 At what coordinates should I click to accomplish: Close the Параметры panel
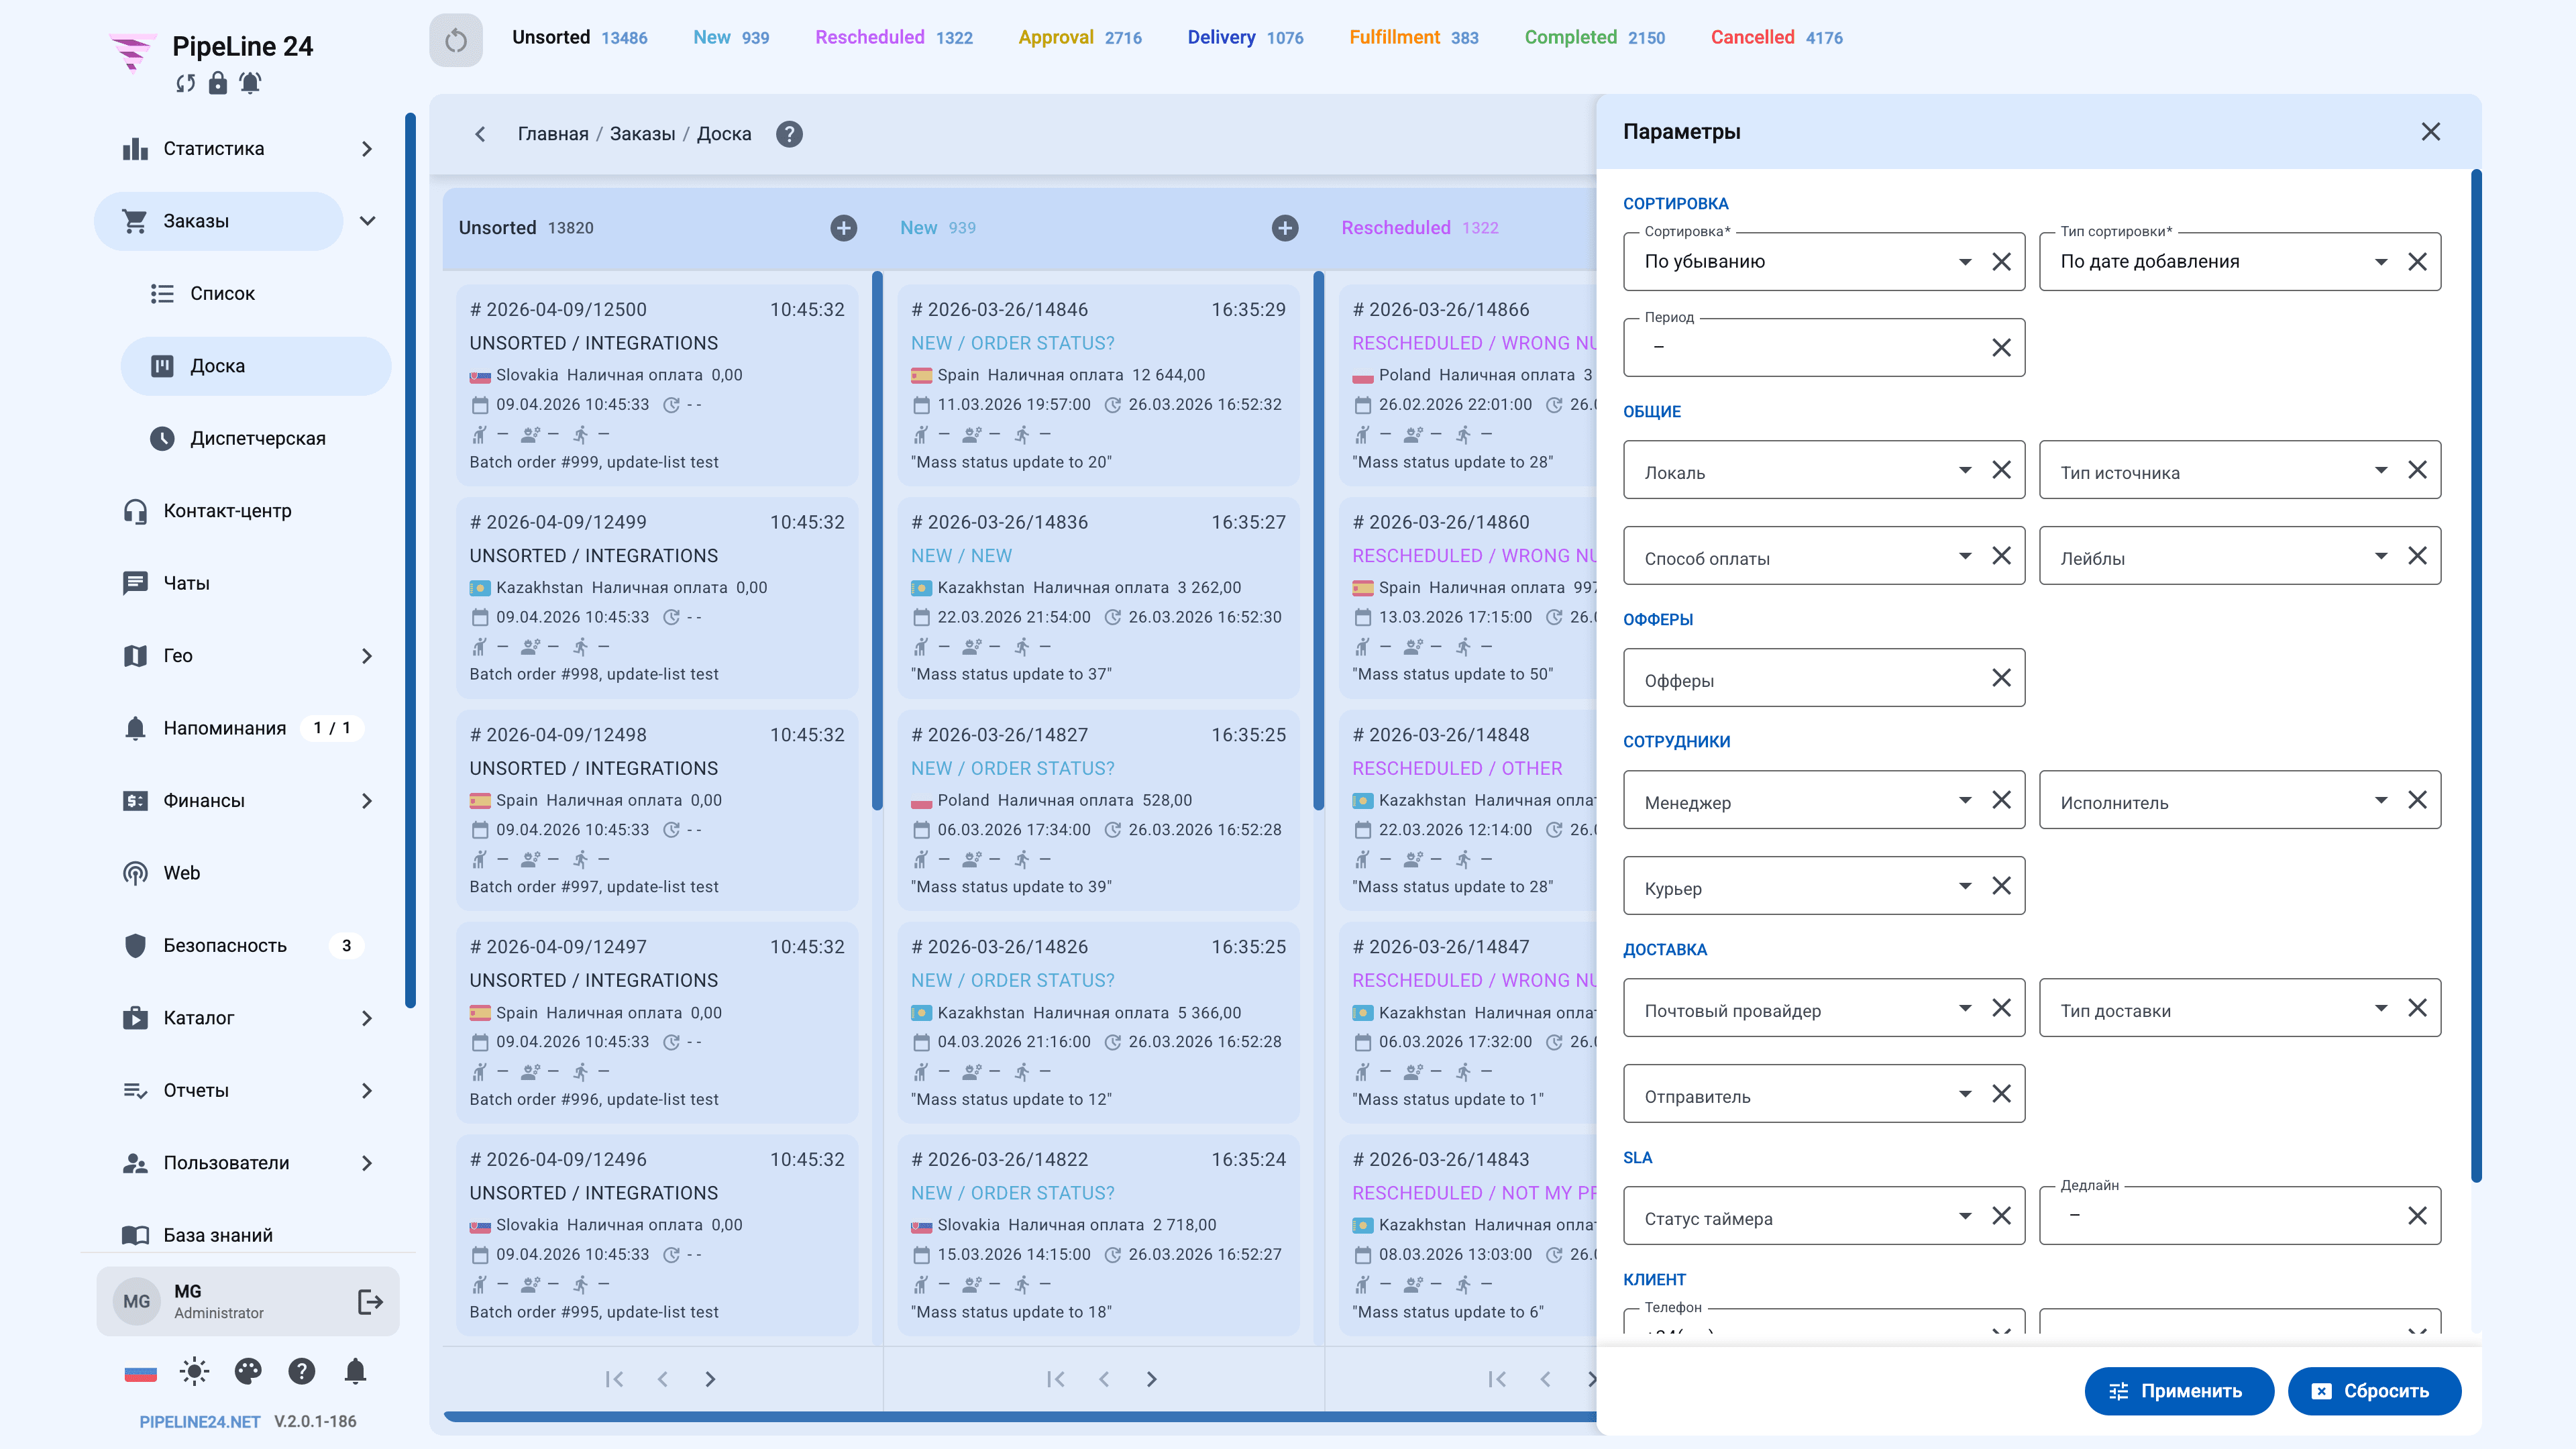click(2431, 132)
